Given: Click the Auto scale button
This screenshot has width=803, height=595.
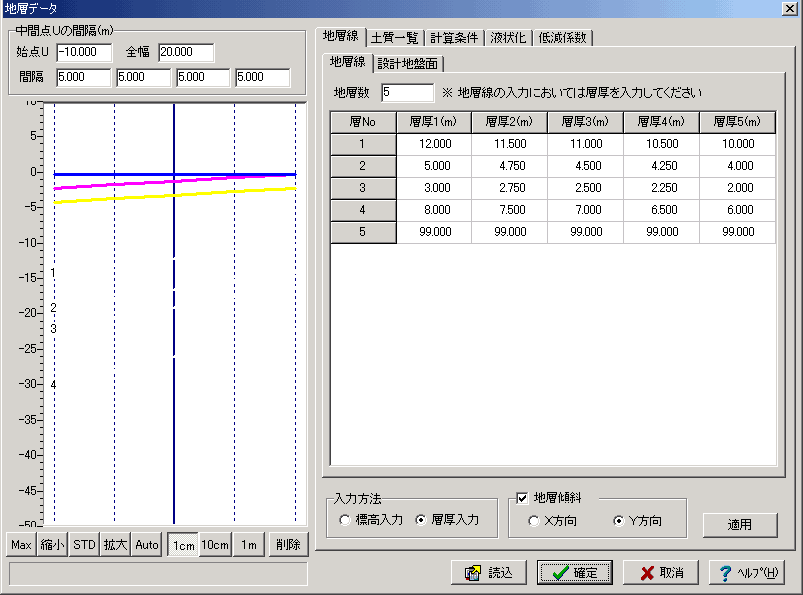Looking at the screenshot, I should point(147,545).
